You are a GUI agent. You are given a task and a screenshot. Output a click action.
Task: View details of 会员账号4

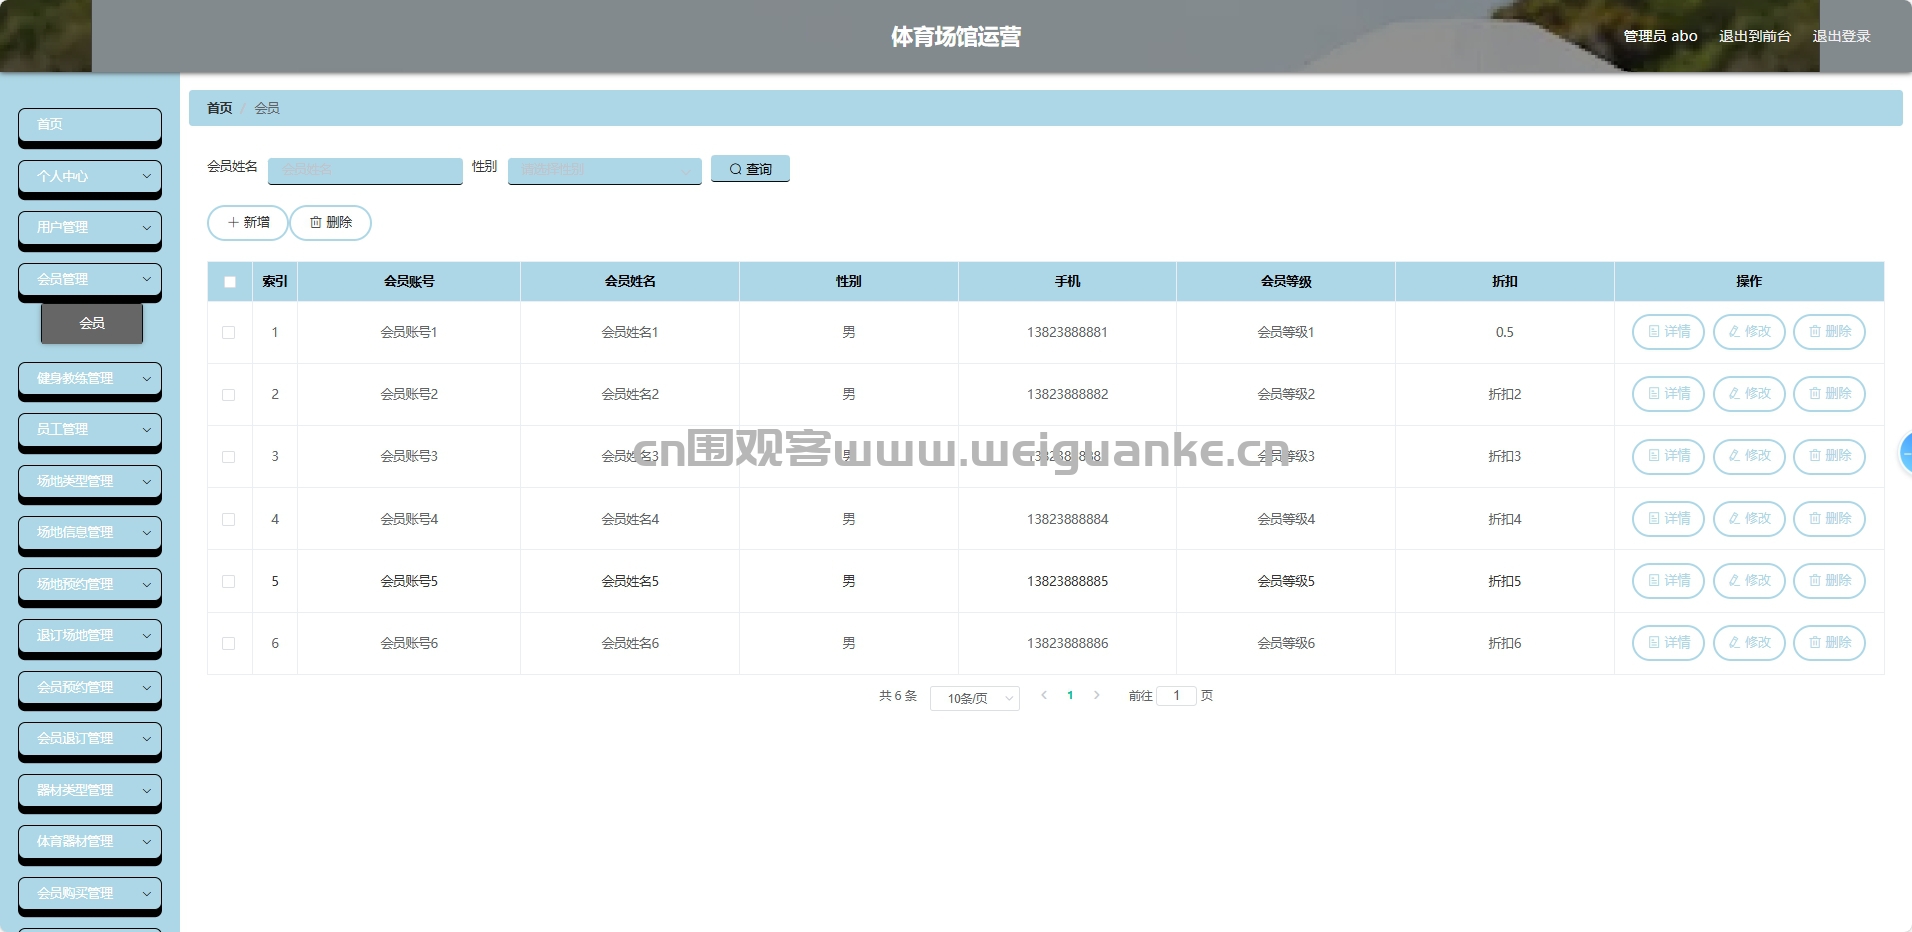[x=1668, y=519]
